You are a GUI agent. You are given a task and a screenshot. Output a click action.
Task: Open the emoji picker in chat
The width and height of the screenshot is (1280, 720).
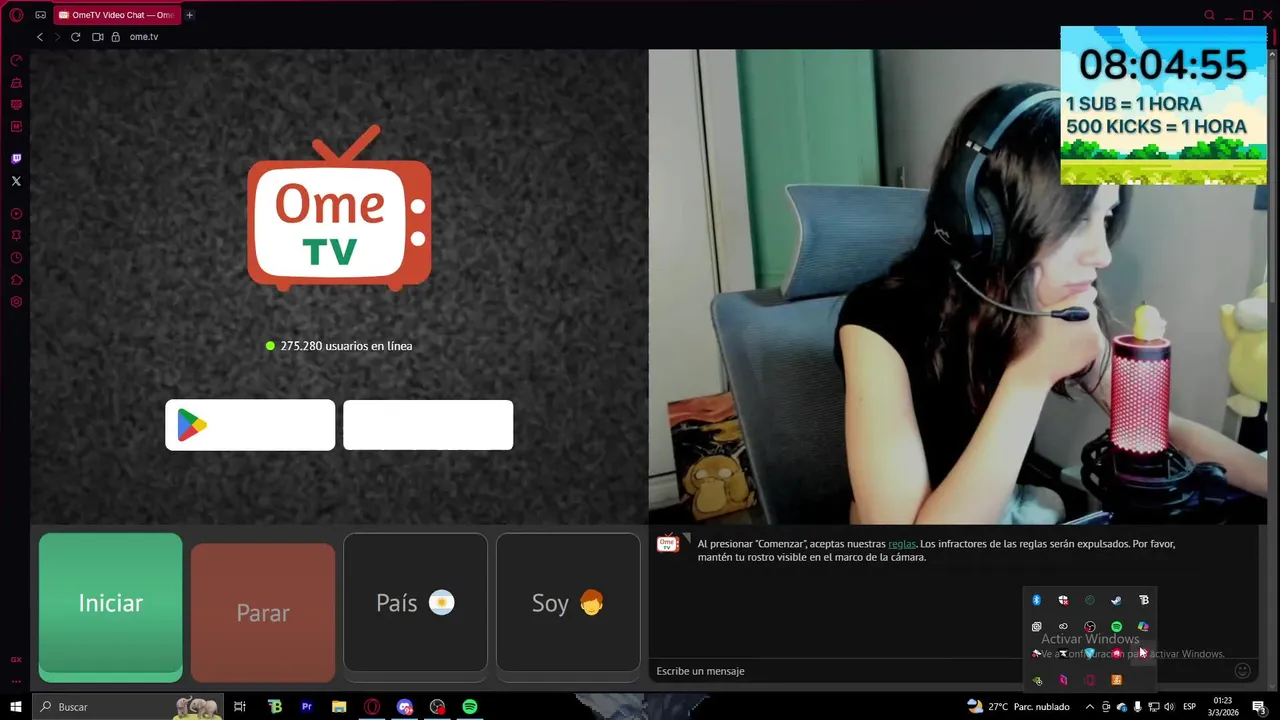1243,671
